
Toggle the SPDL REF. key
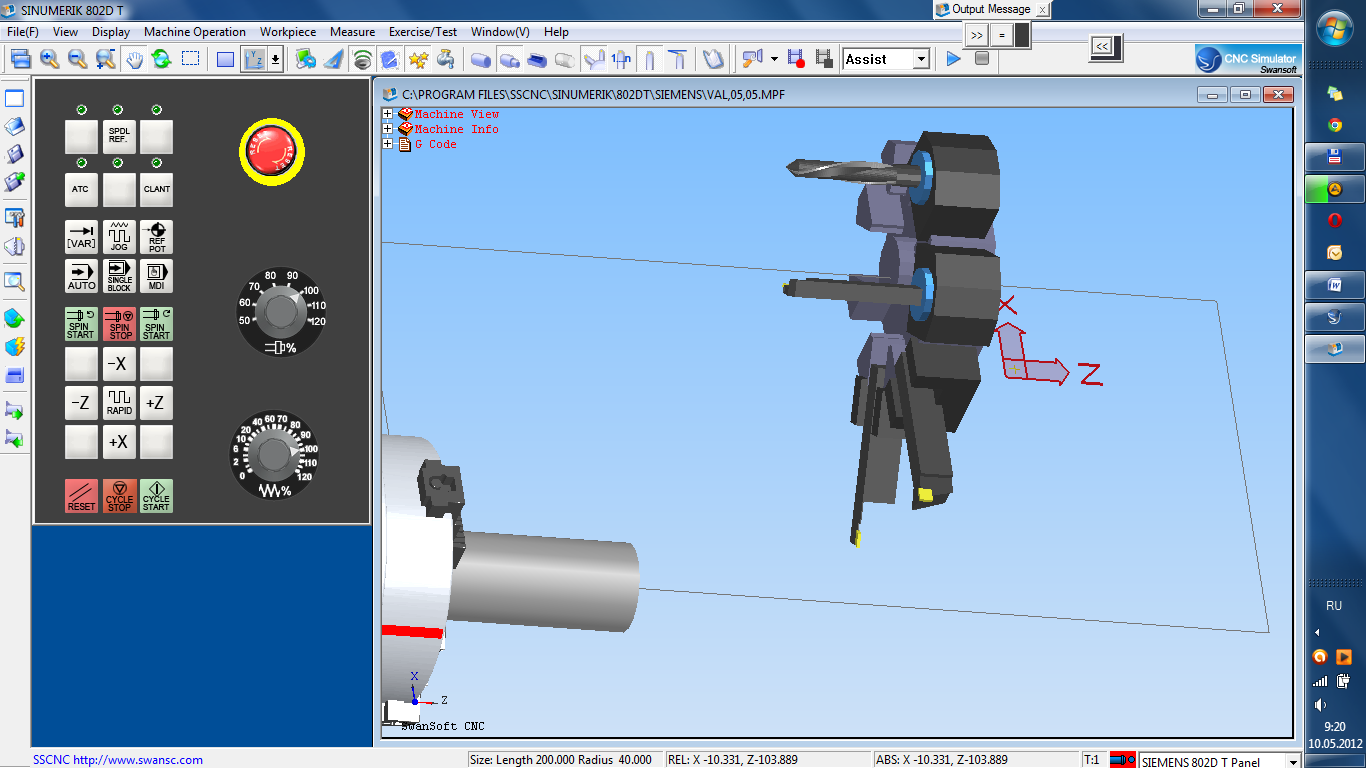(119, 136)
